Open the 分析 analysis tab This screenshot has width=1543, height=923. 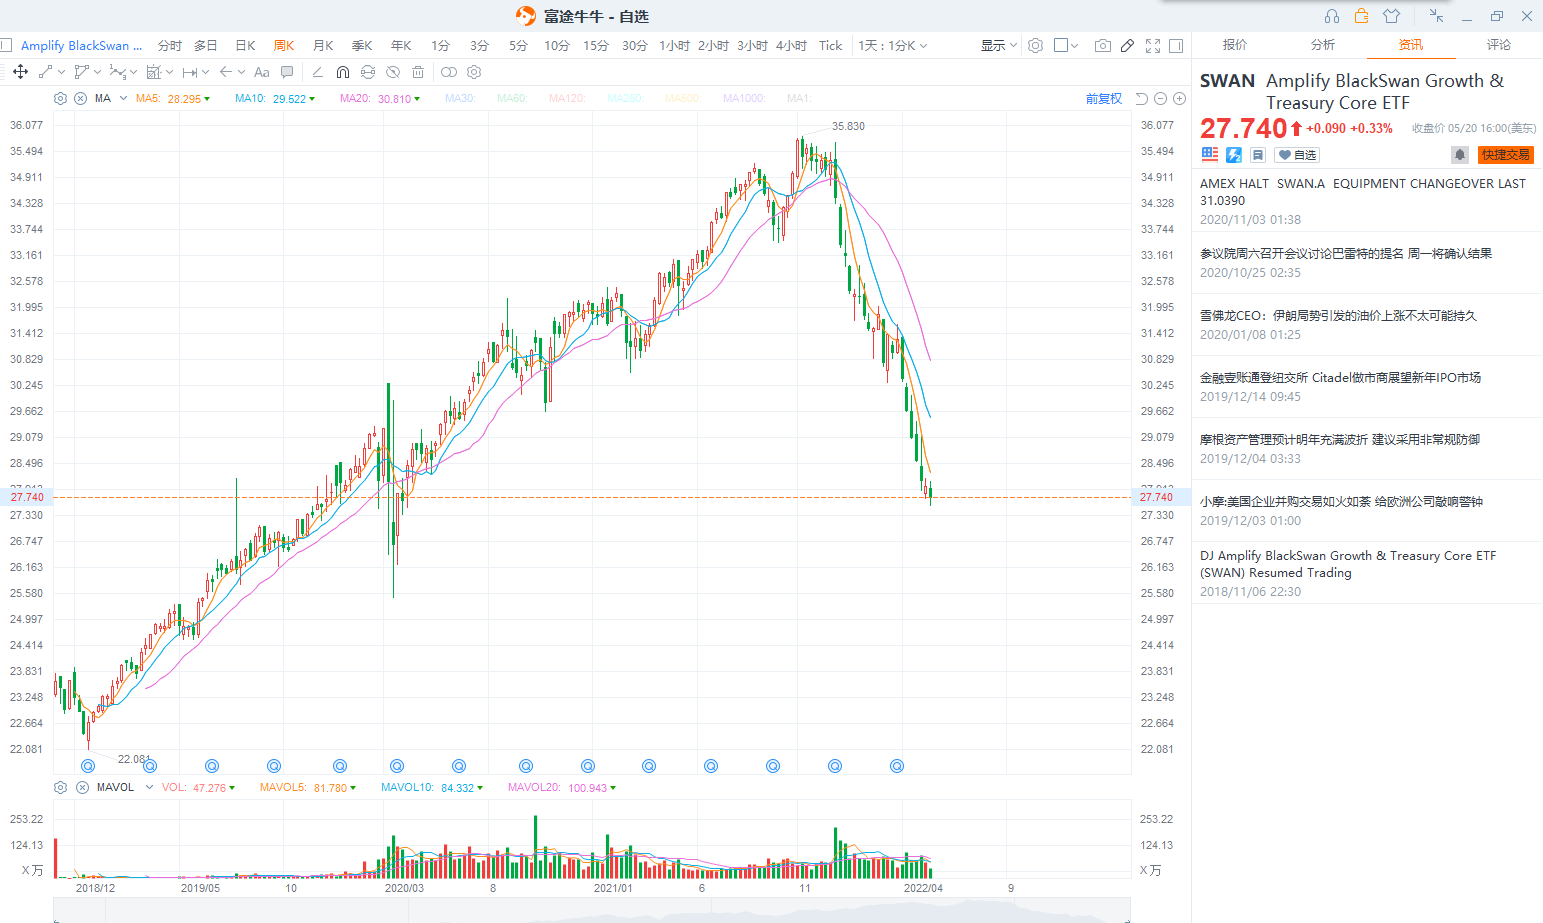tap(1323, 45)
